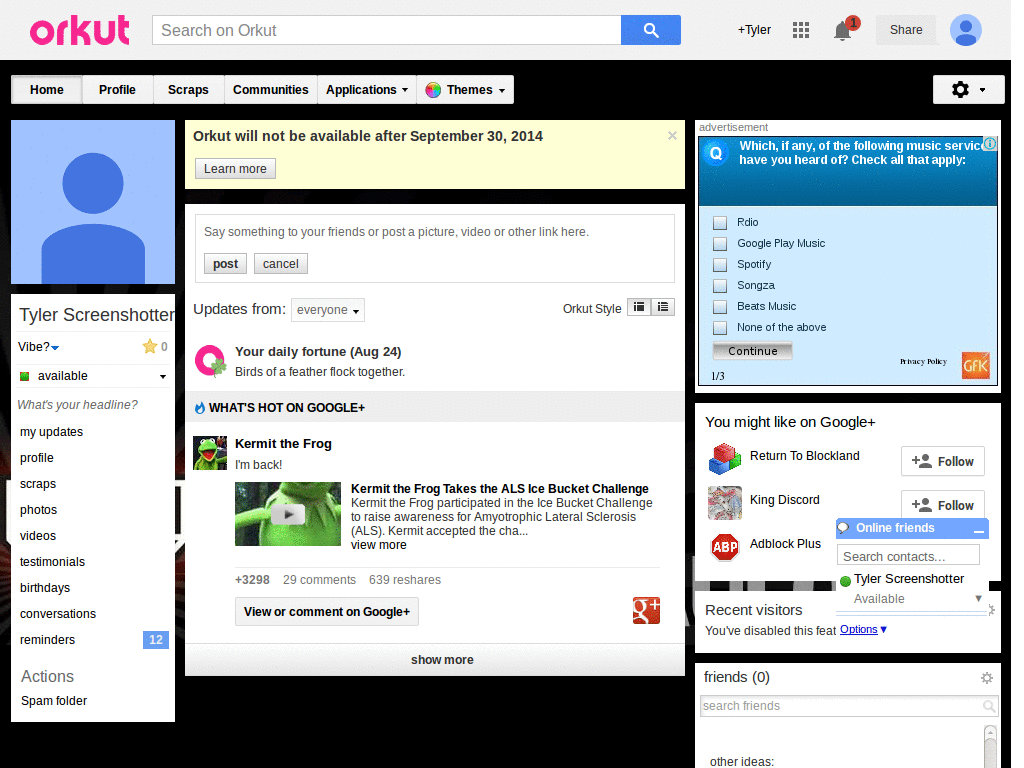The image size is (1024, 768).
Task: Click the settings gear button
Action: [968, 89]
